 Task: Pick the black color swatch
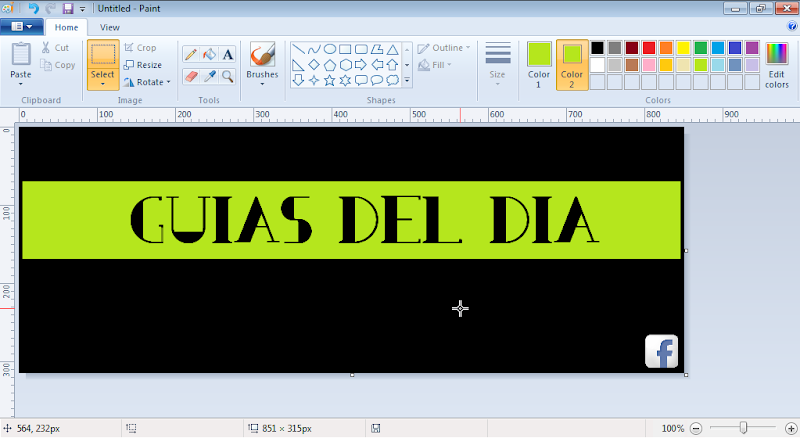tap(597, 48)
